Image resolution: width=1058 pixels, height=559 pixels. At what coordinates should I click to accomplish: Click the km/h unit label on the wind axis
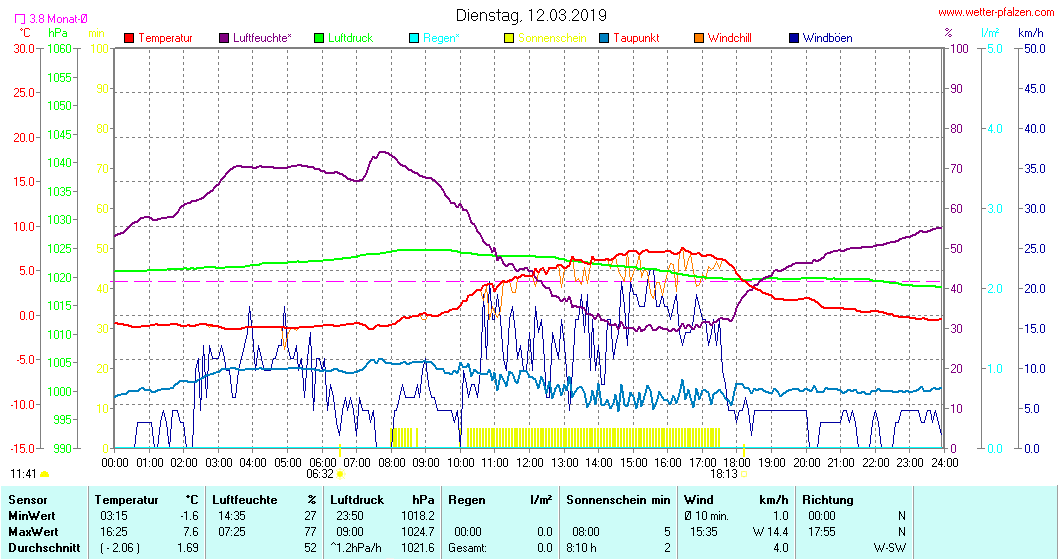[1031, 32]
